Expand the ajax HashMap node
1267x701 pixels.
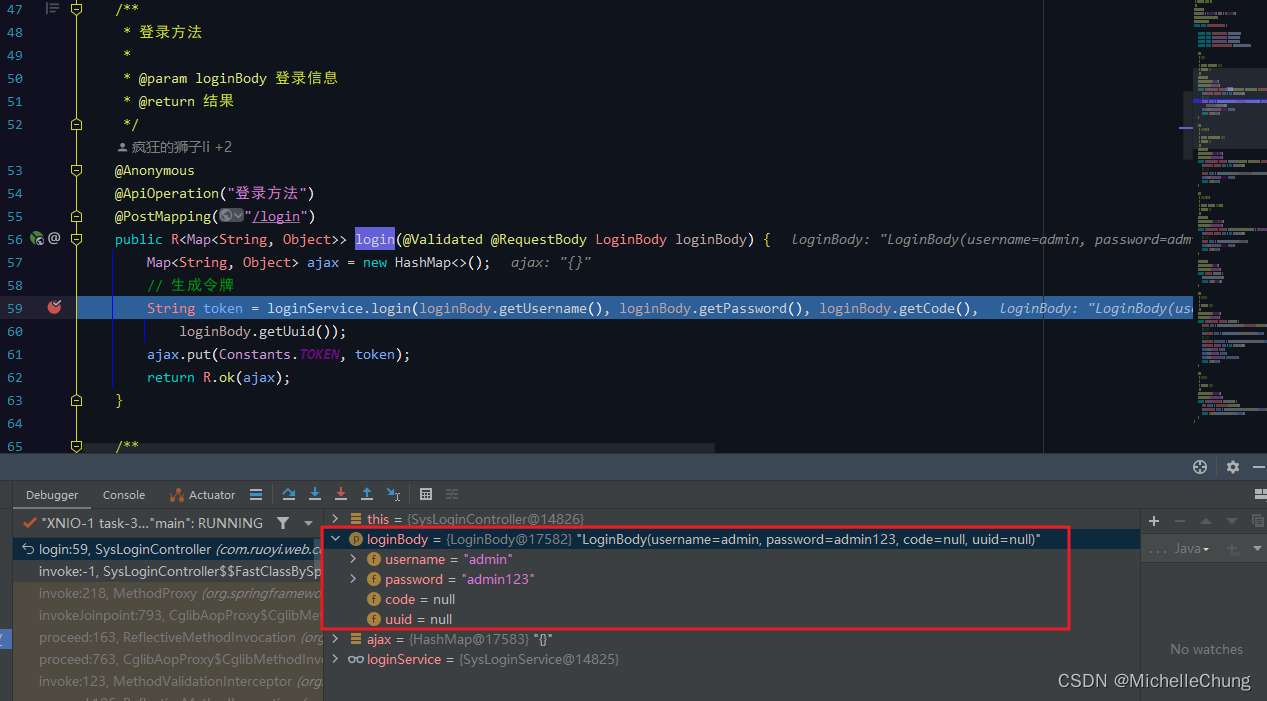[336, 639]
